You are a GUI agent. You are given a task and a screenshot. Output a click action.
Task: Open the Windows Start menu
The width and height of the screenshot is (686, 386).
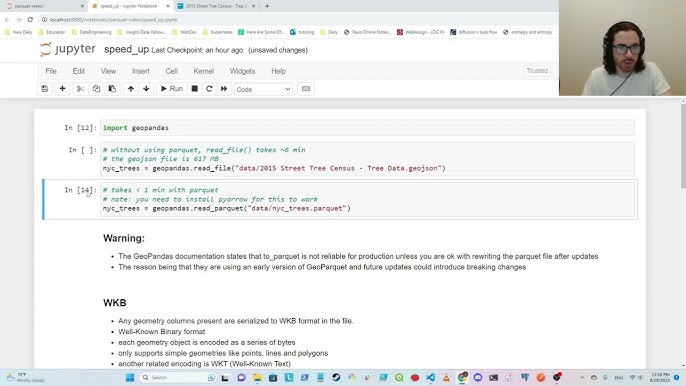[x=130, y=377]
